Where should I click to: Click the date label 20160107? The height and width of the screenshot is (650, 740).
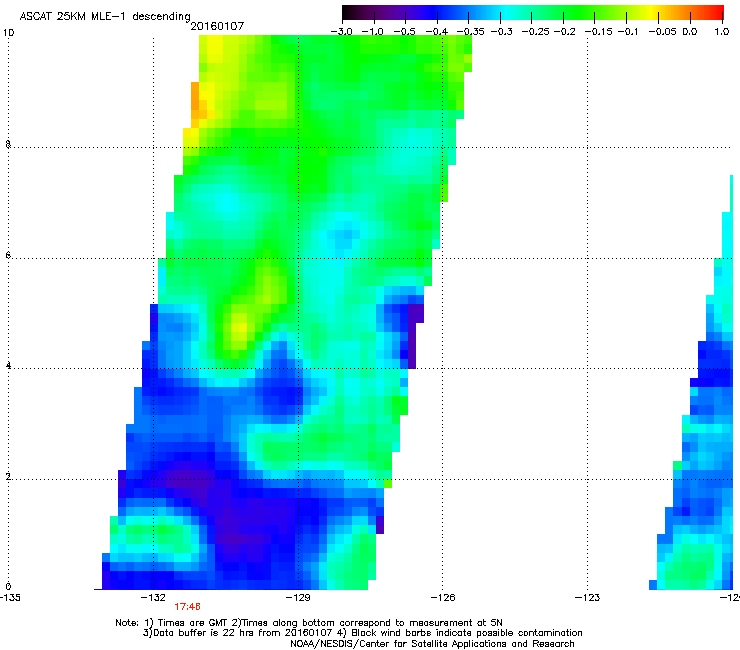coord(217,26)
